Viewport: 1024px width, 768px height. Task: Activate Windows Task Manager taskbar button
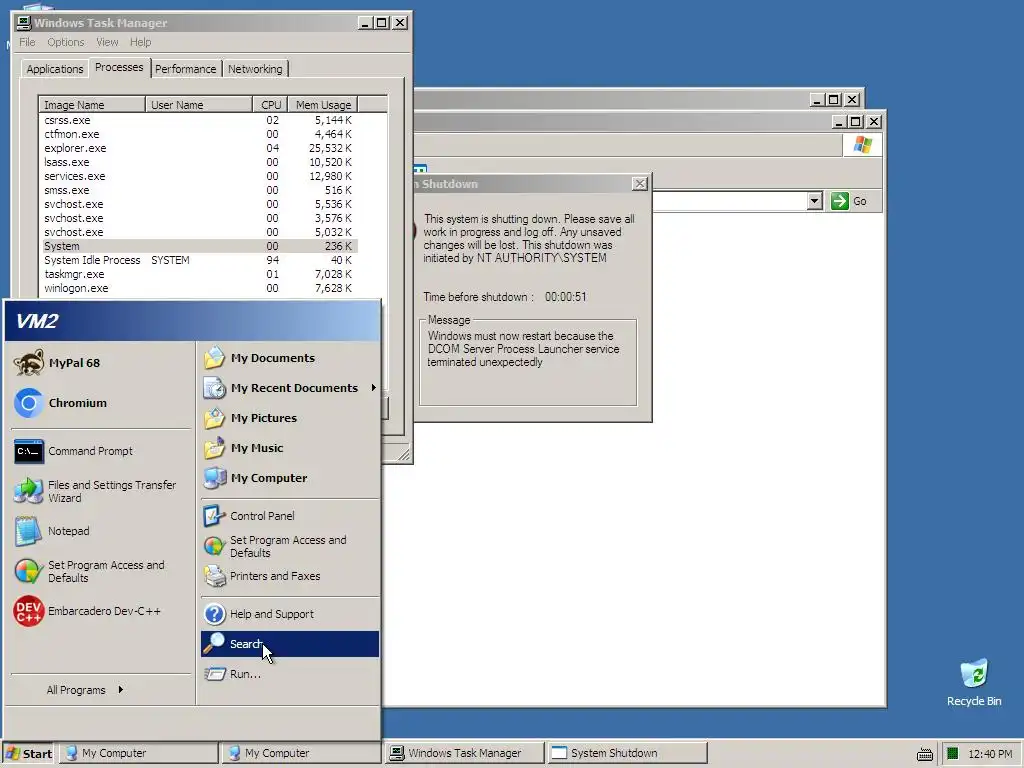(x=464, y=753)
